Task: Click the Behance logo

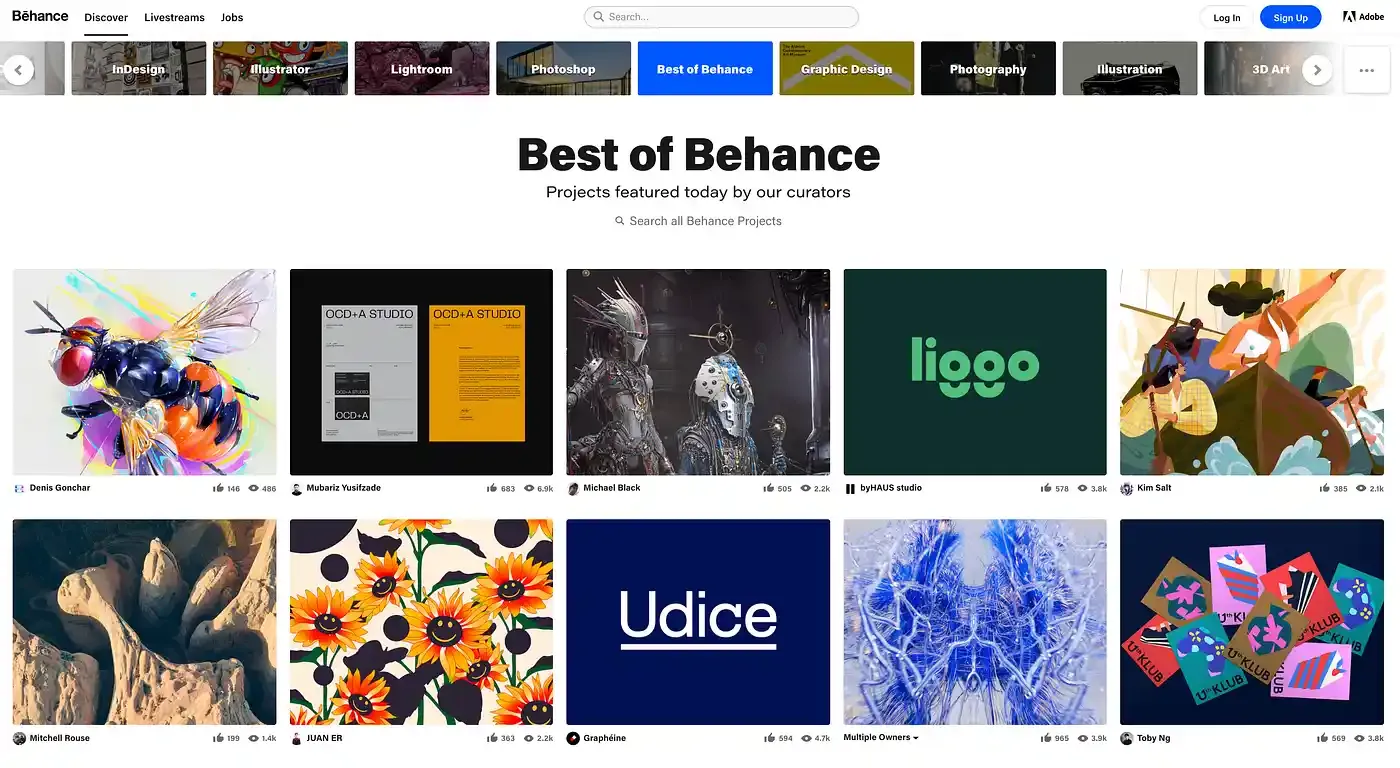Action: pyautogui.click(x=40, y=16)
